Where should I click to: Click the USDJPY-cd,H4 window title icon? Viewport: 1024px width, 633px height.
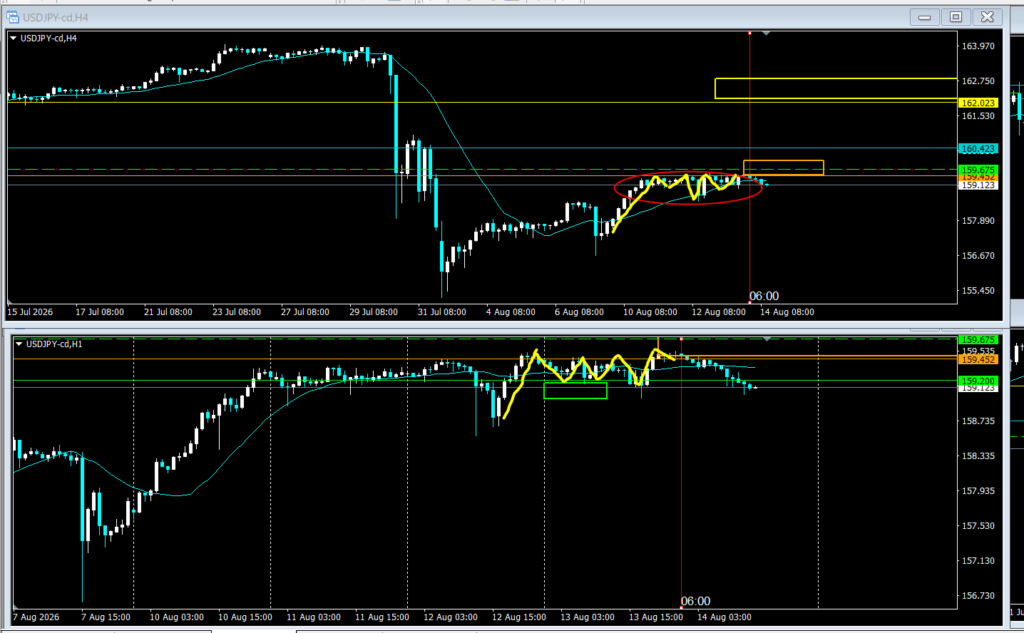12,17
